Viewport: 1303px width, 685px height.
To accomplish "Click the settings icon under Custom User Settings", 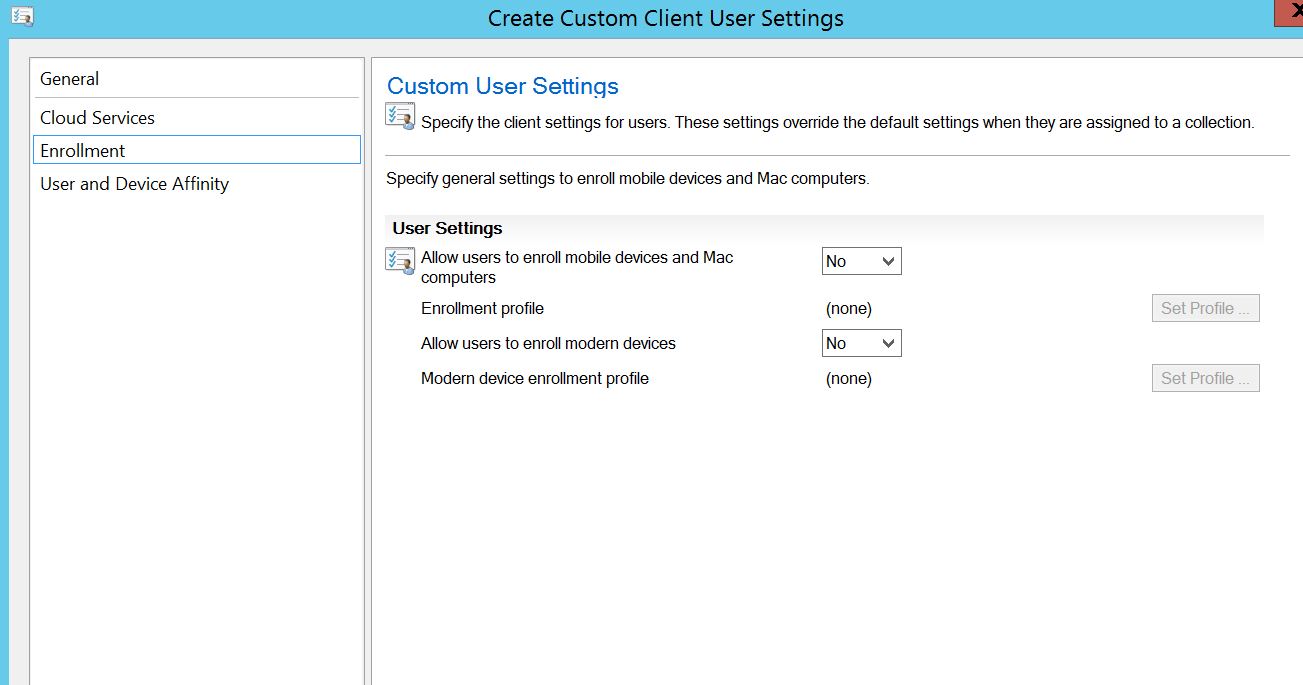I will tap(400, 116).
